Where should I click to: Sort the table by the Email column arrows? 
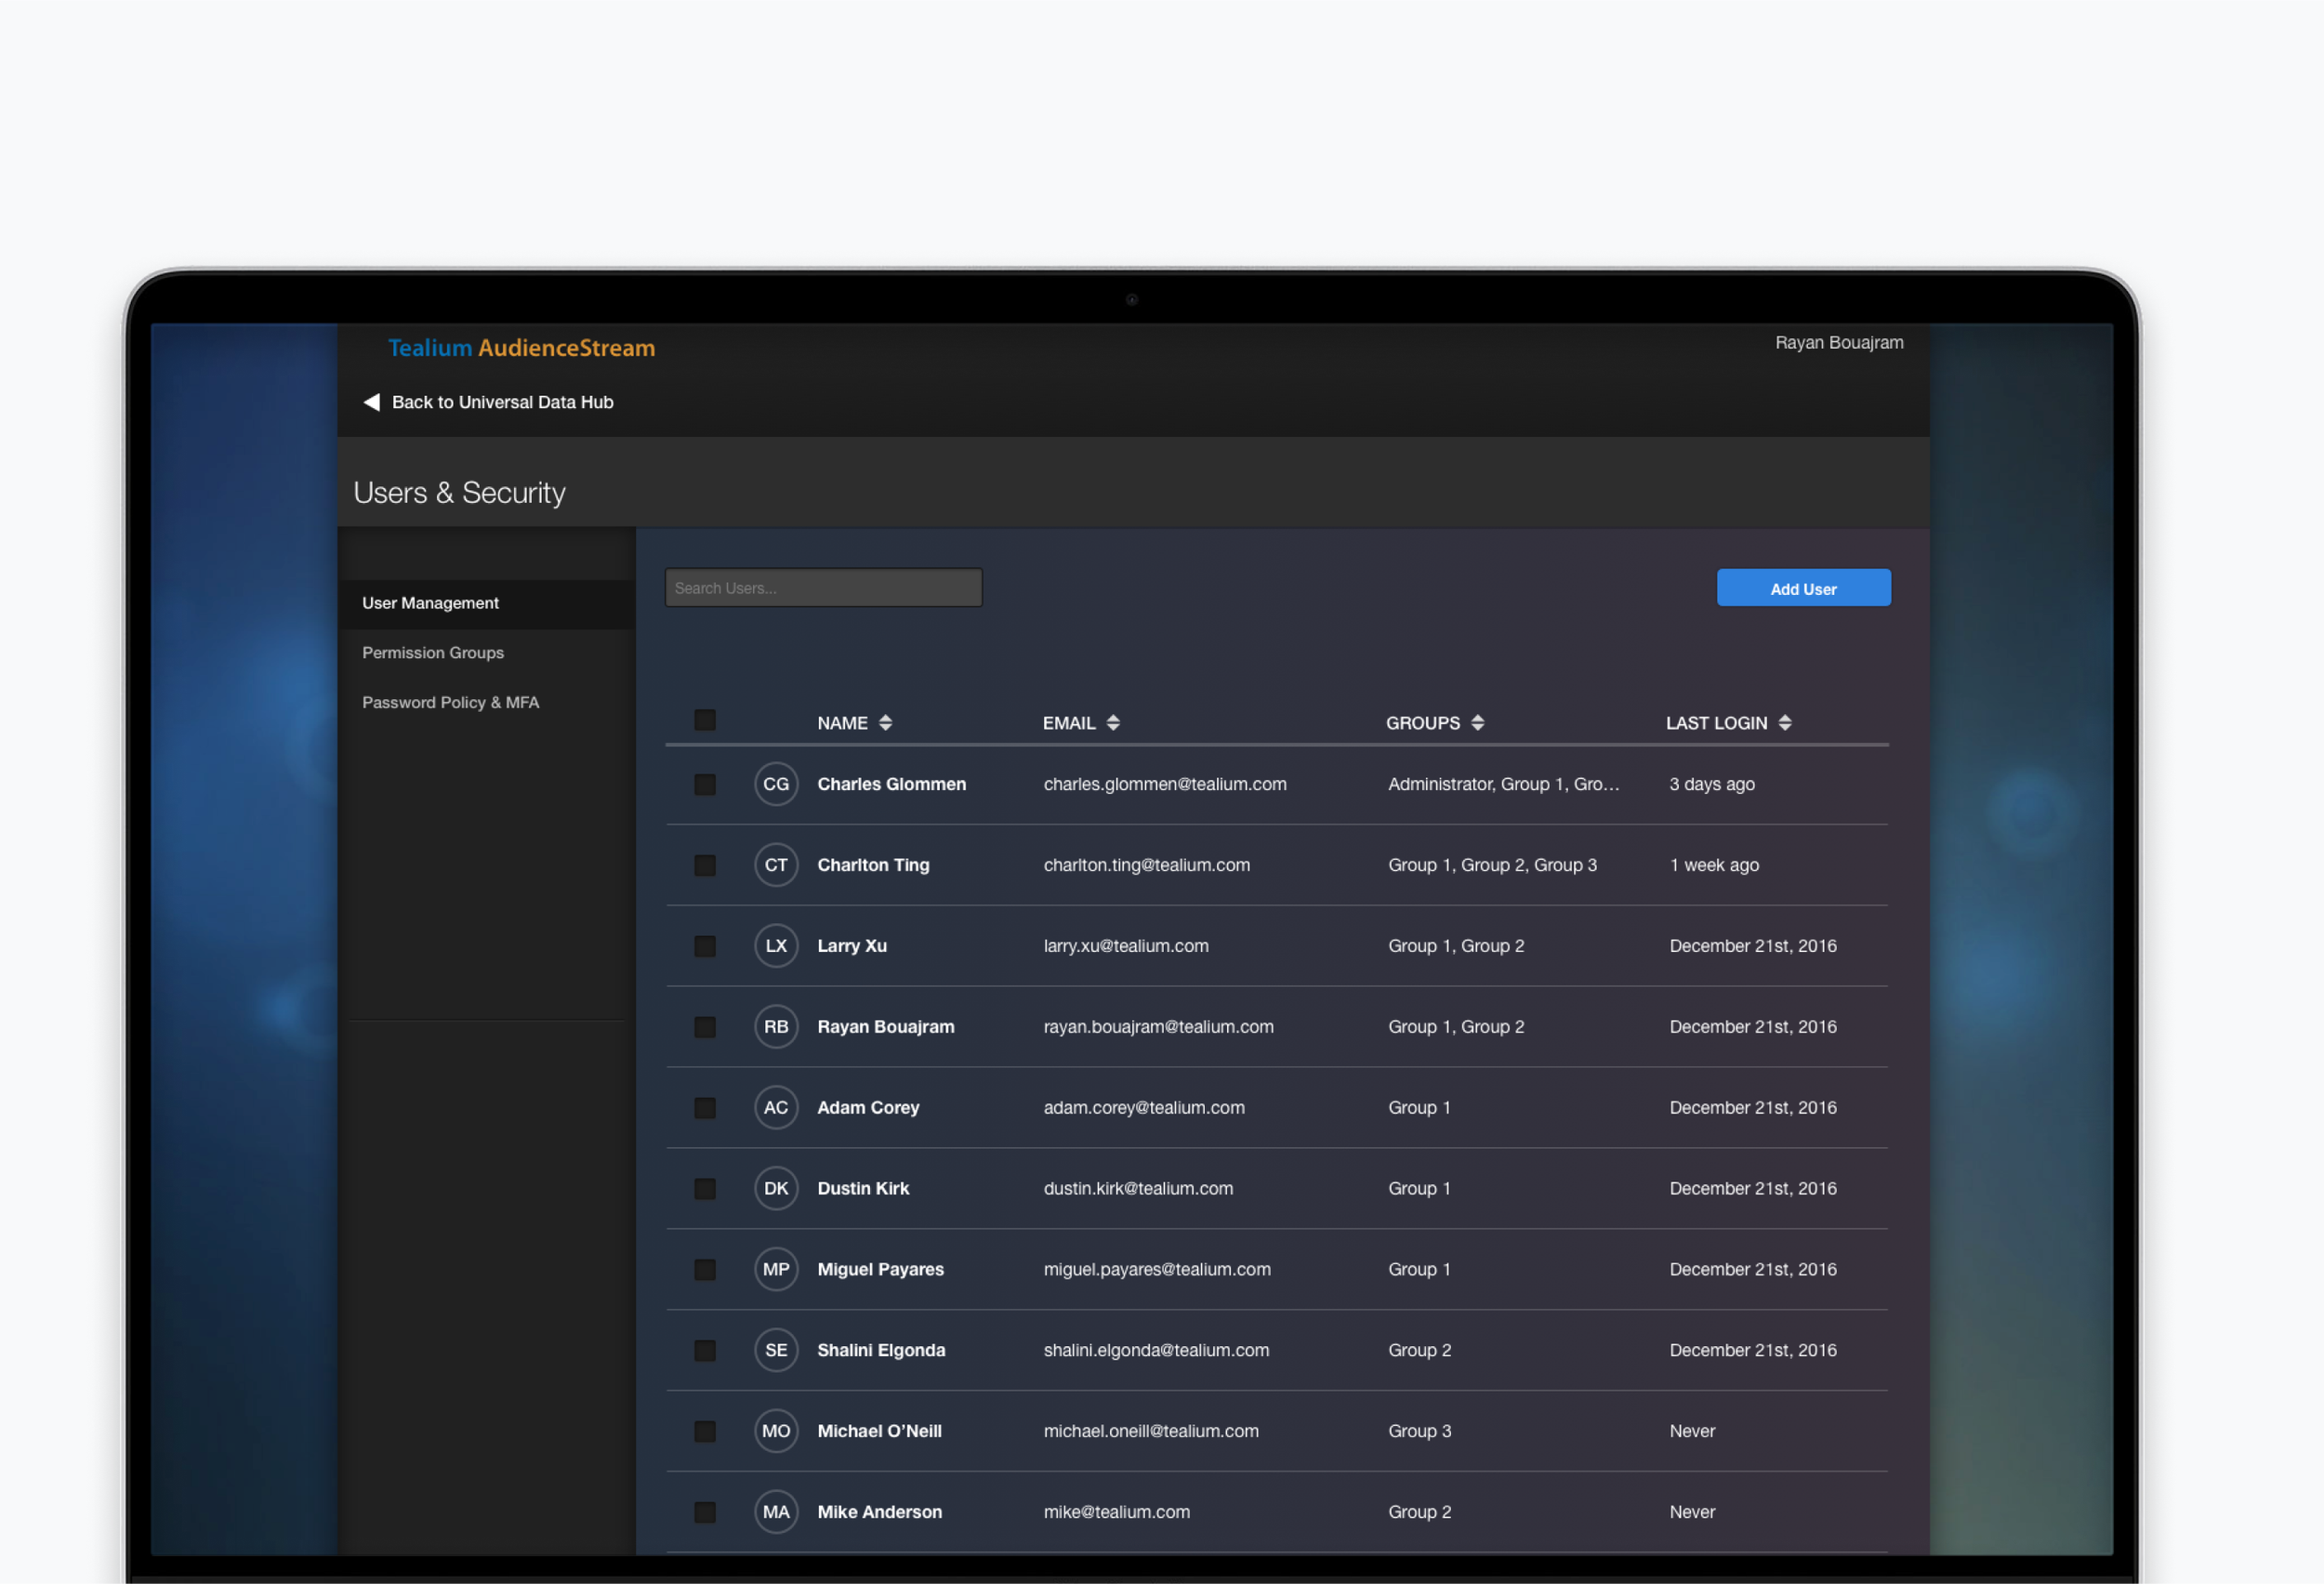(1113, 723)
